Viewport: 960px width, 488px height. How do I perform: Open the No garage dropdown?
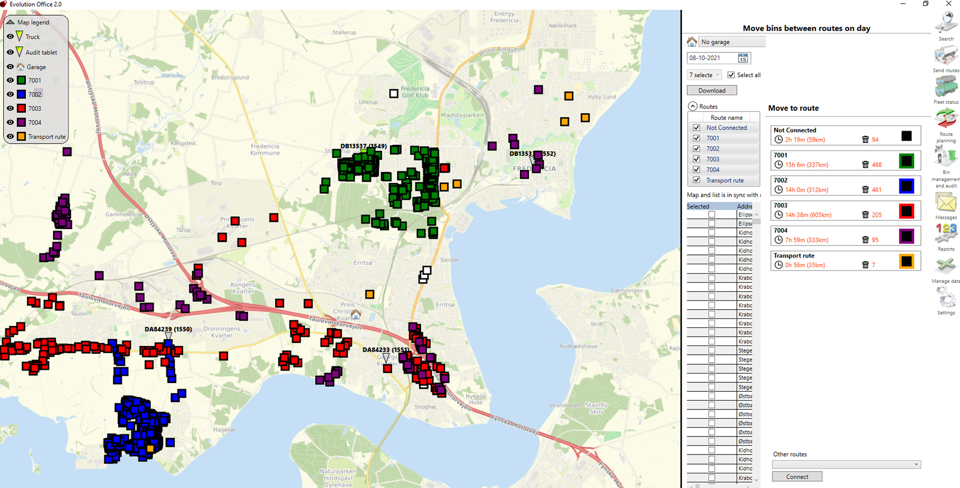click(731, 42)
